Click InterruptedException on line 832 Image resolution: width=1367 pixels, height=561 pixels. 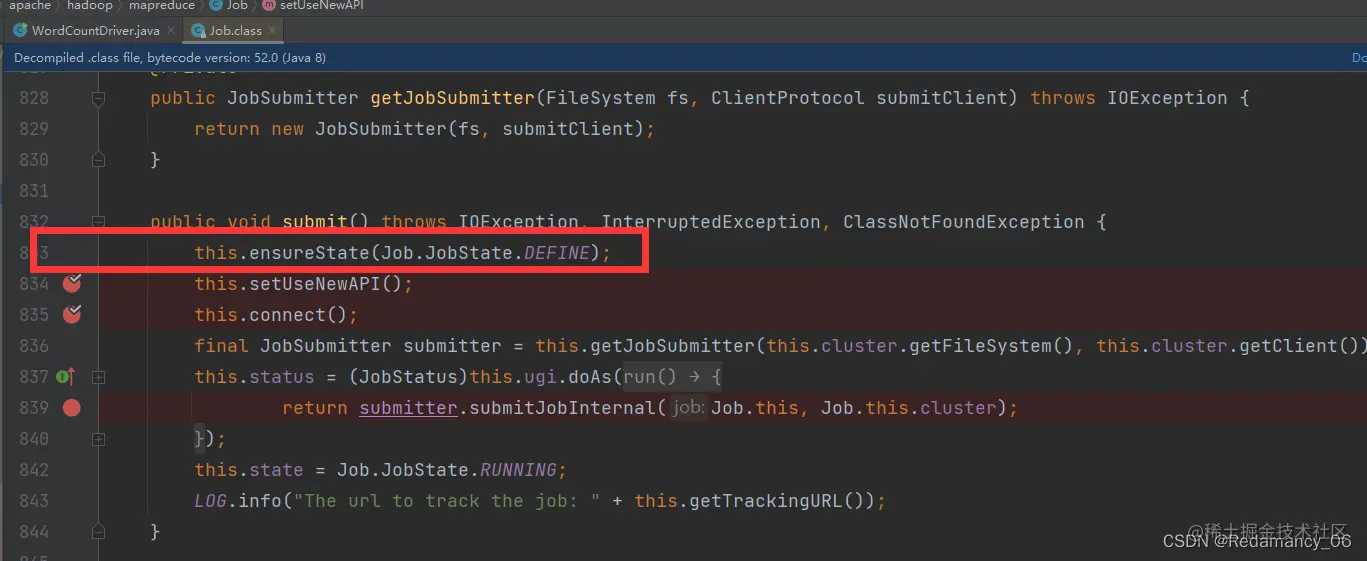coord(711,222)
